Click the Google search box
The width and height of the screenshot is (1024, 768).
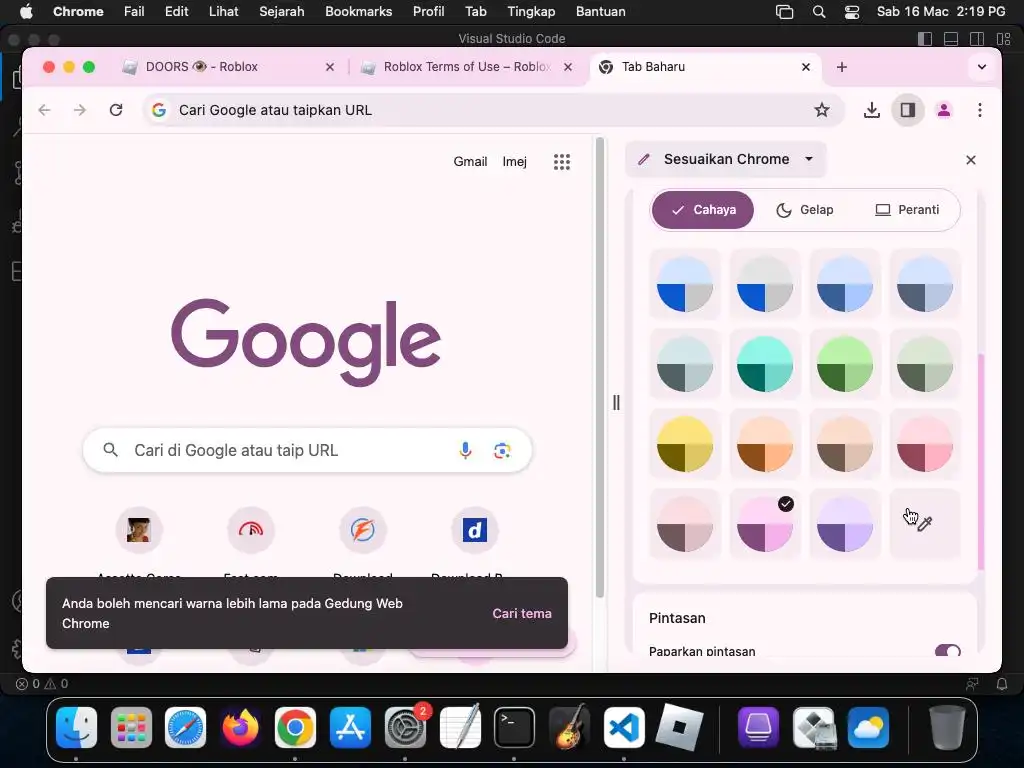click(x=307, y=450)
